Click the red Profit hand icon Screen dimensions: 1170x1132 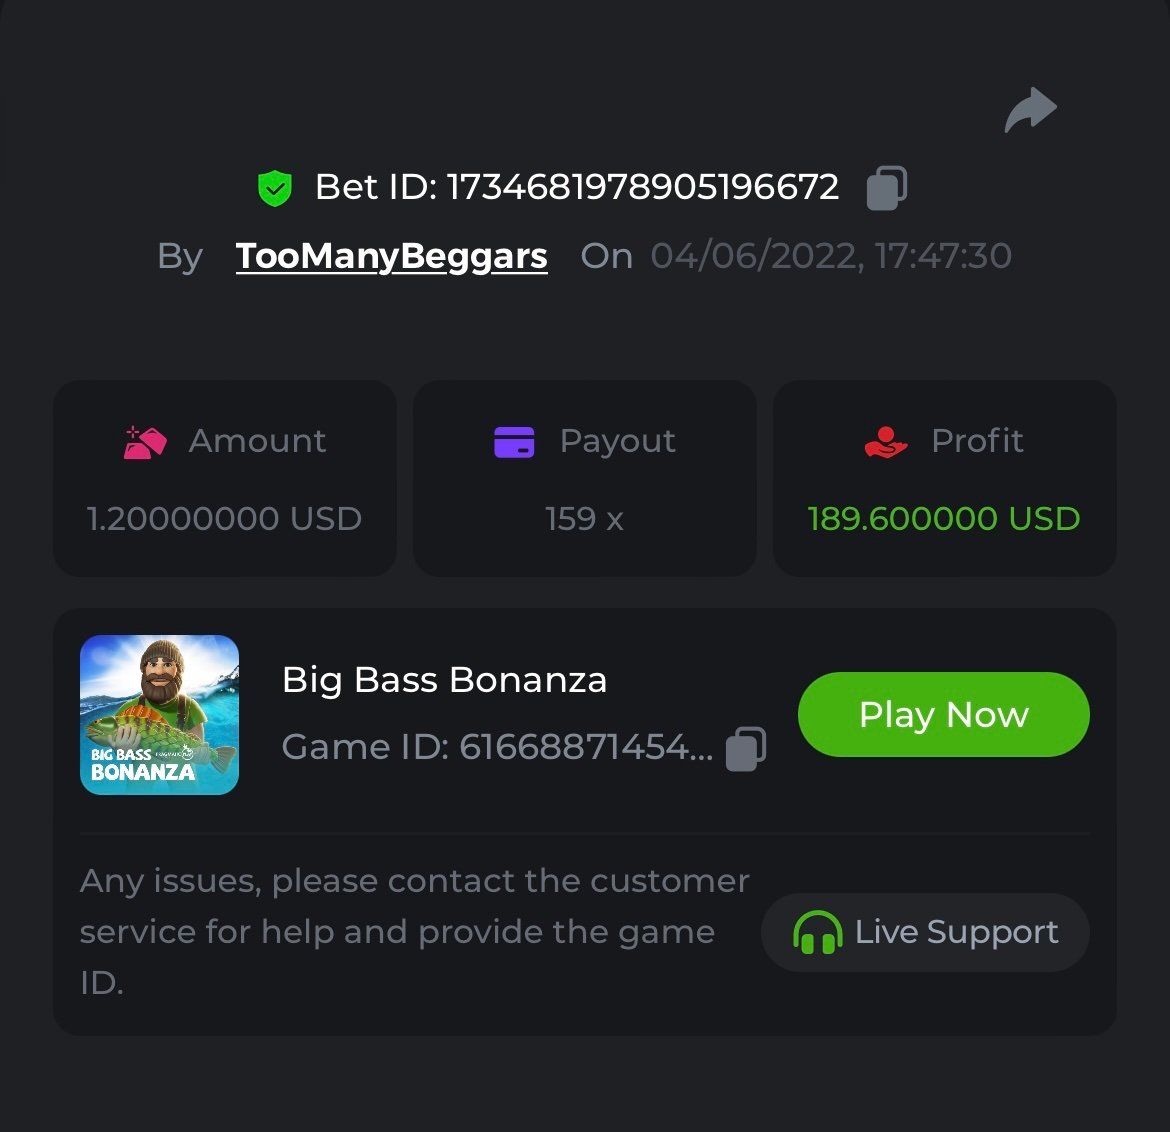(885, 442)
